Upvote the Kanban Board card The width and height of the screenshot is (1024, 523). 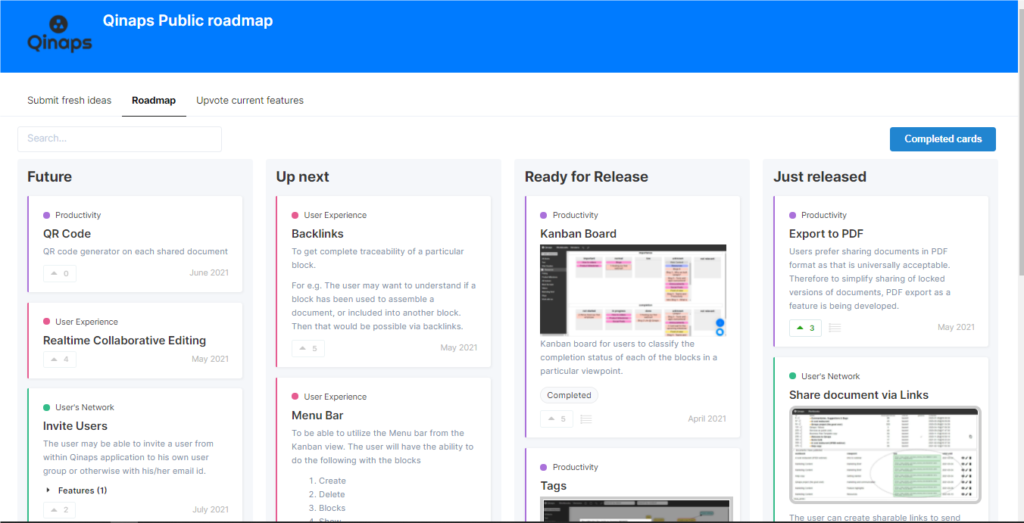(557, 419)
